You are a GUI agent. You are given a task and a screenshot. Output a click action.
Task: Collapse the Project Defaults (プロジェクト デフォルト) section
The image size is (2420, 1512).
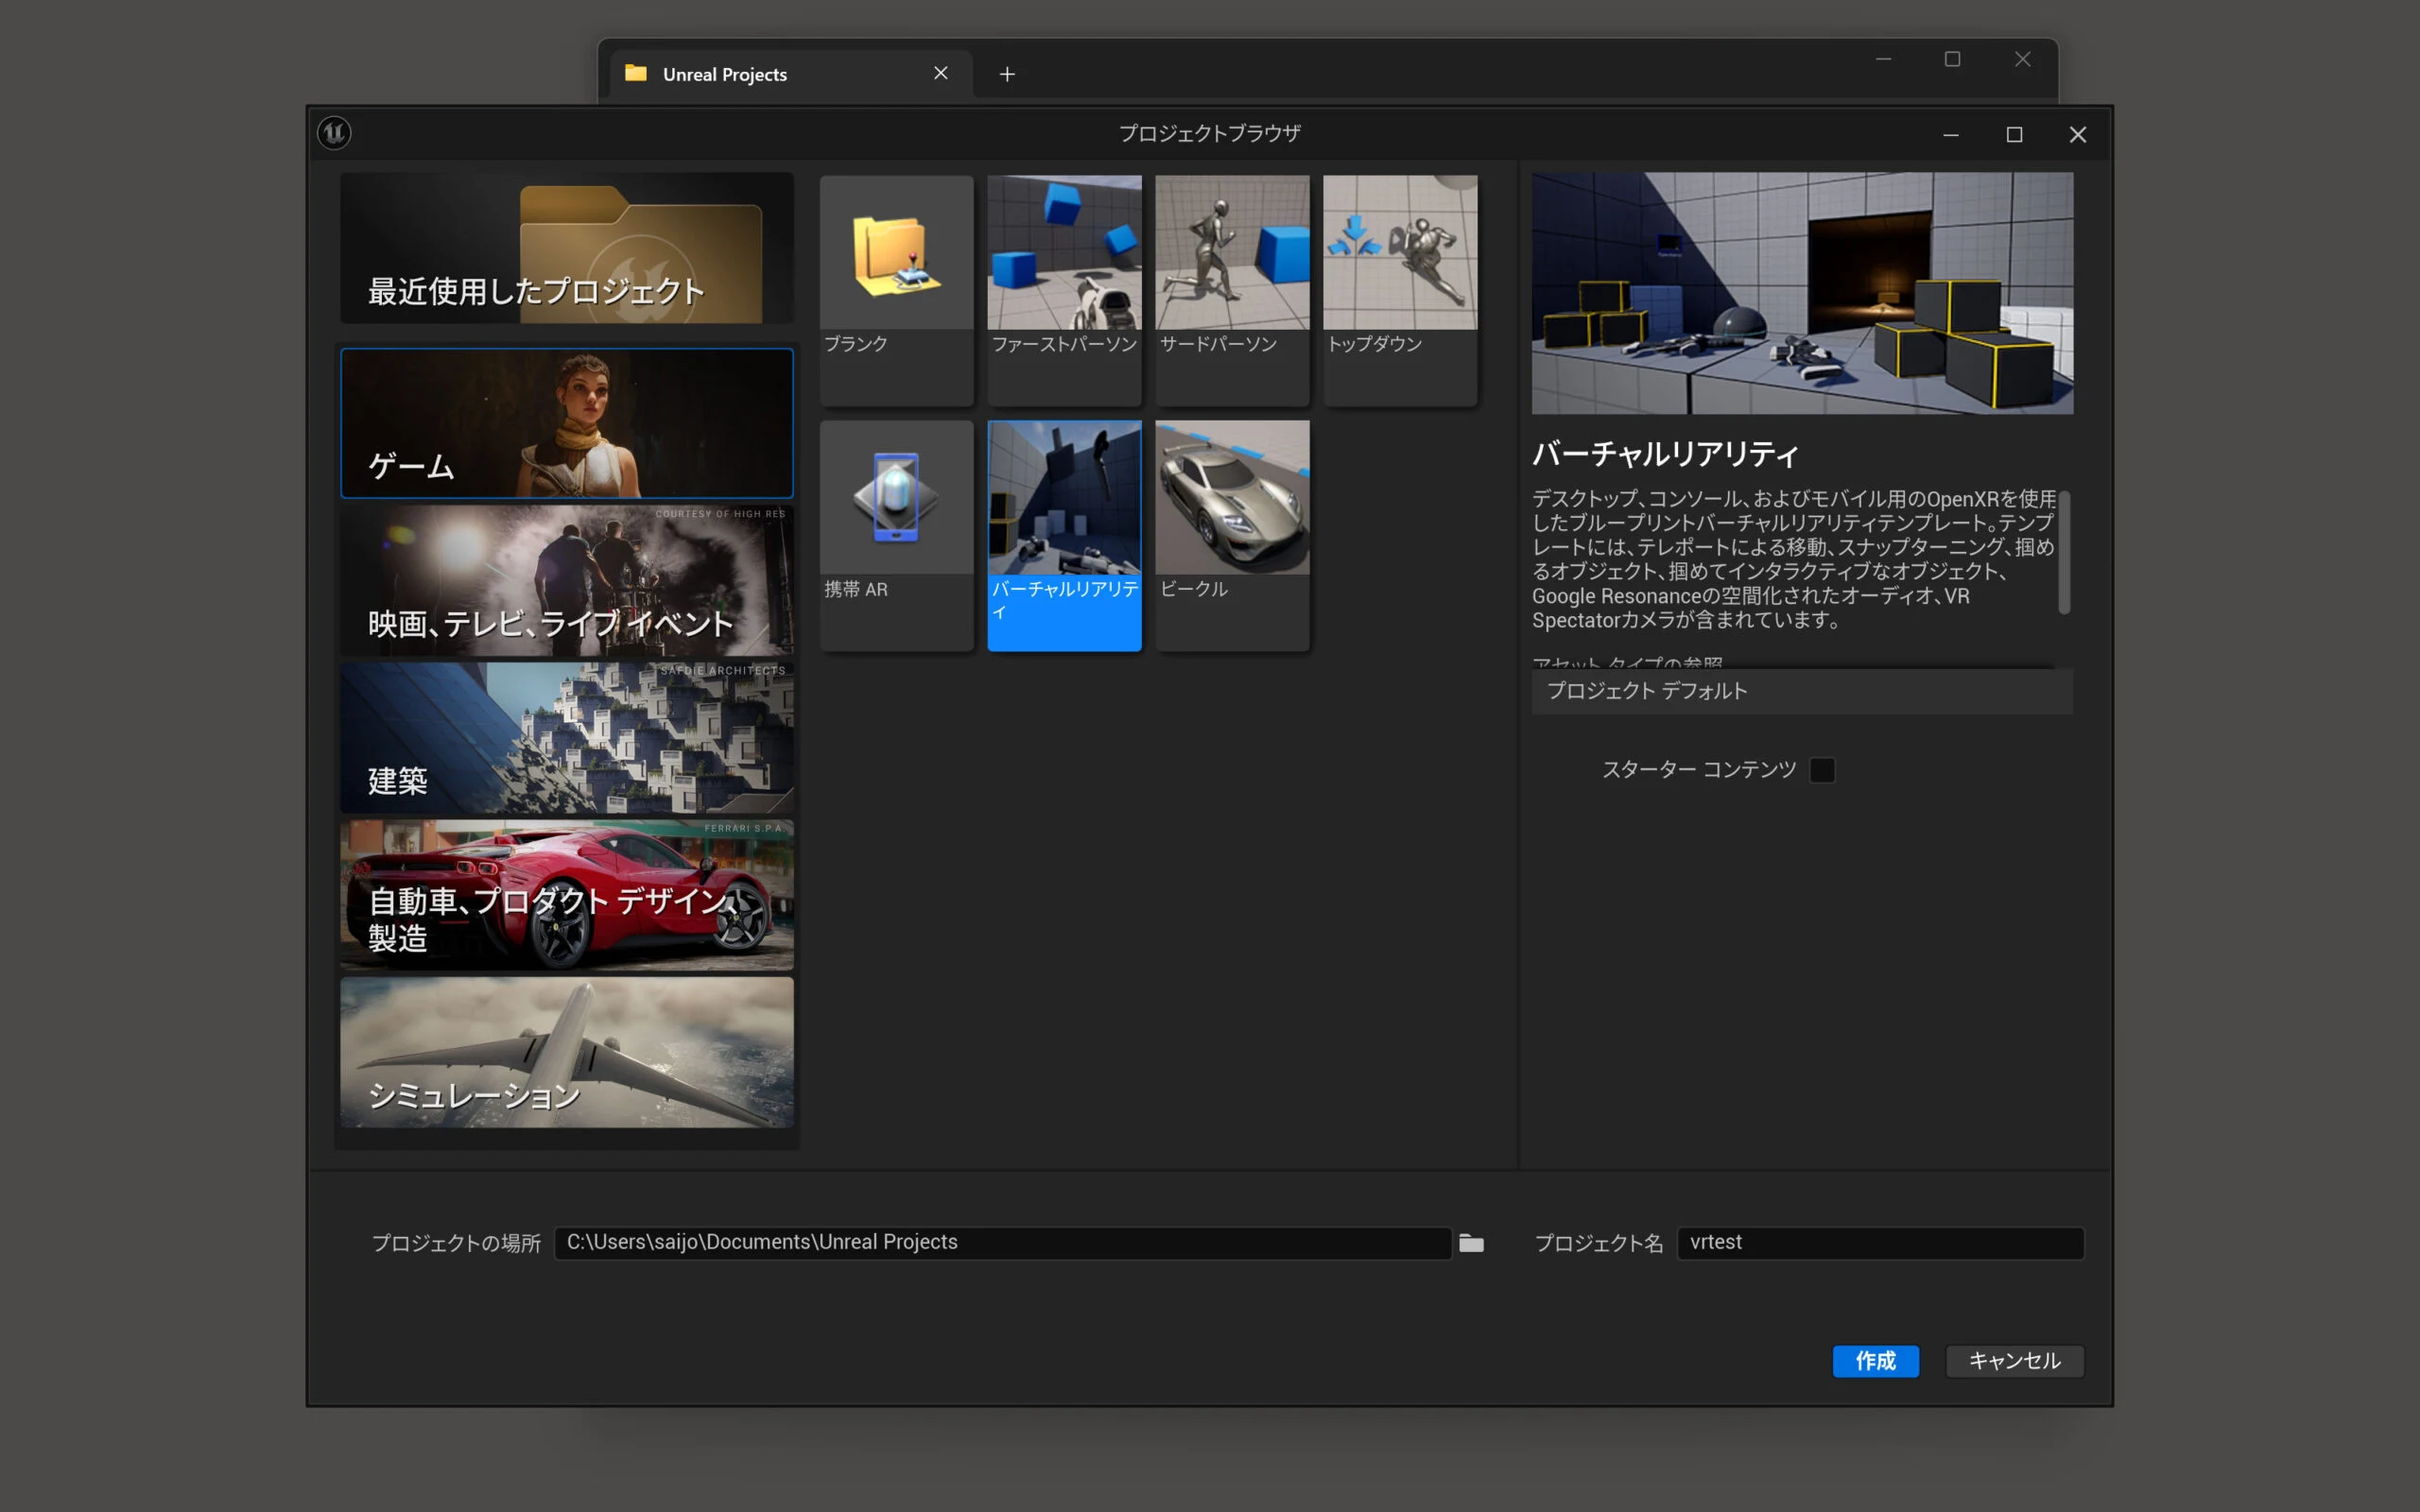click(1646, 691)
